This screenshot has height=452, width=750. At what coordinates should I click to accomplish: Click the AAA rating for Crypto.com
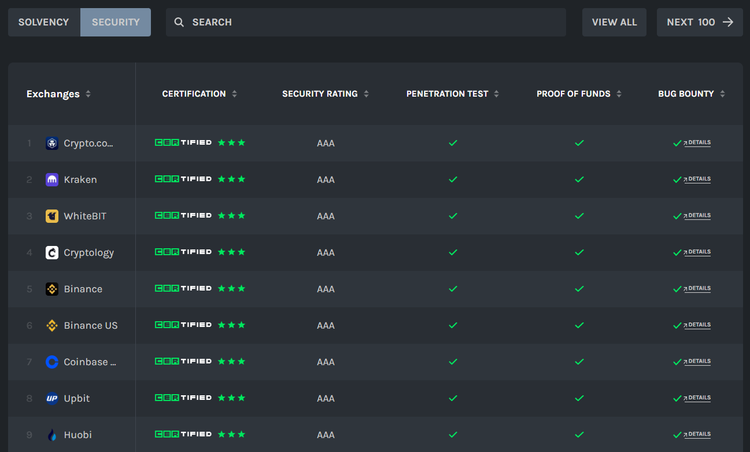click(x=326, y=143)
